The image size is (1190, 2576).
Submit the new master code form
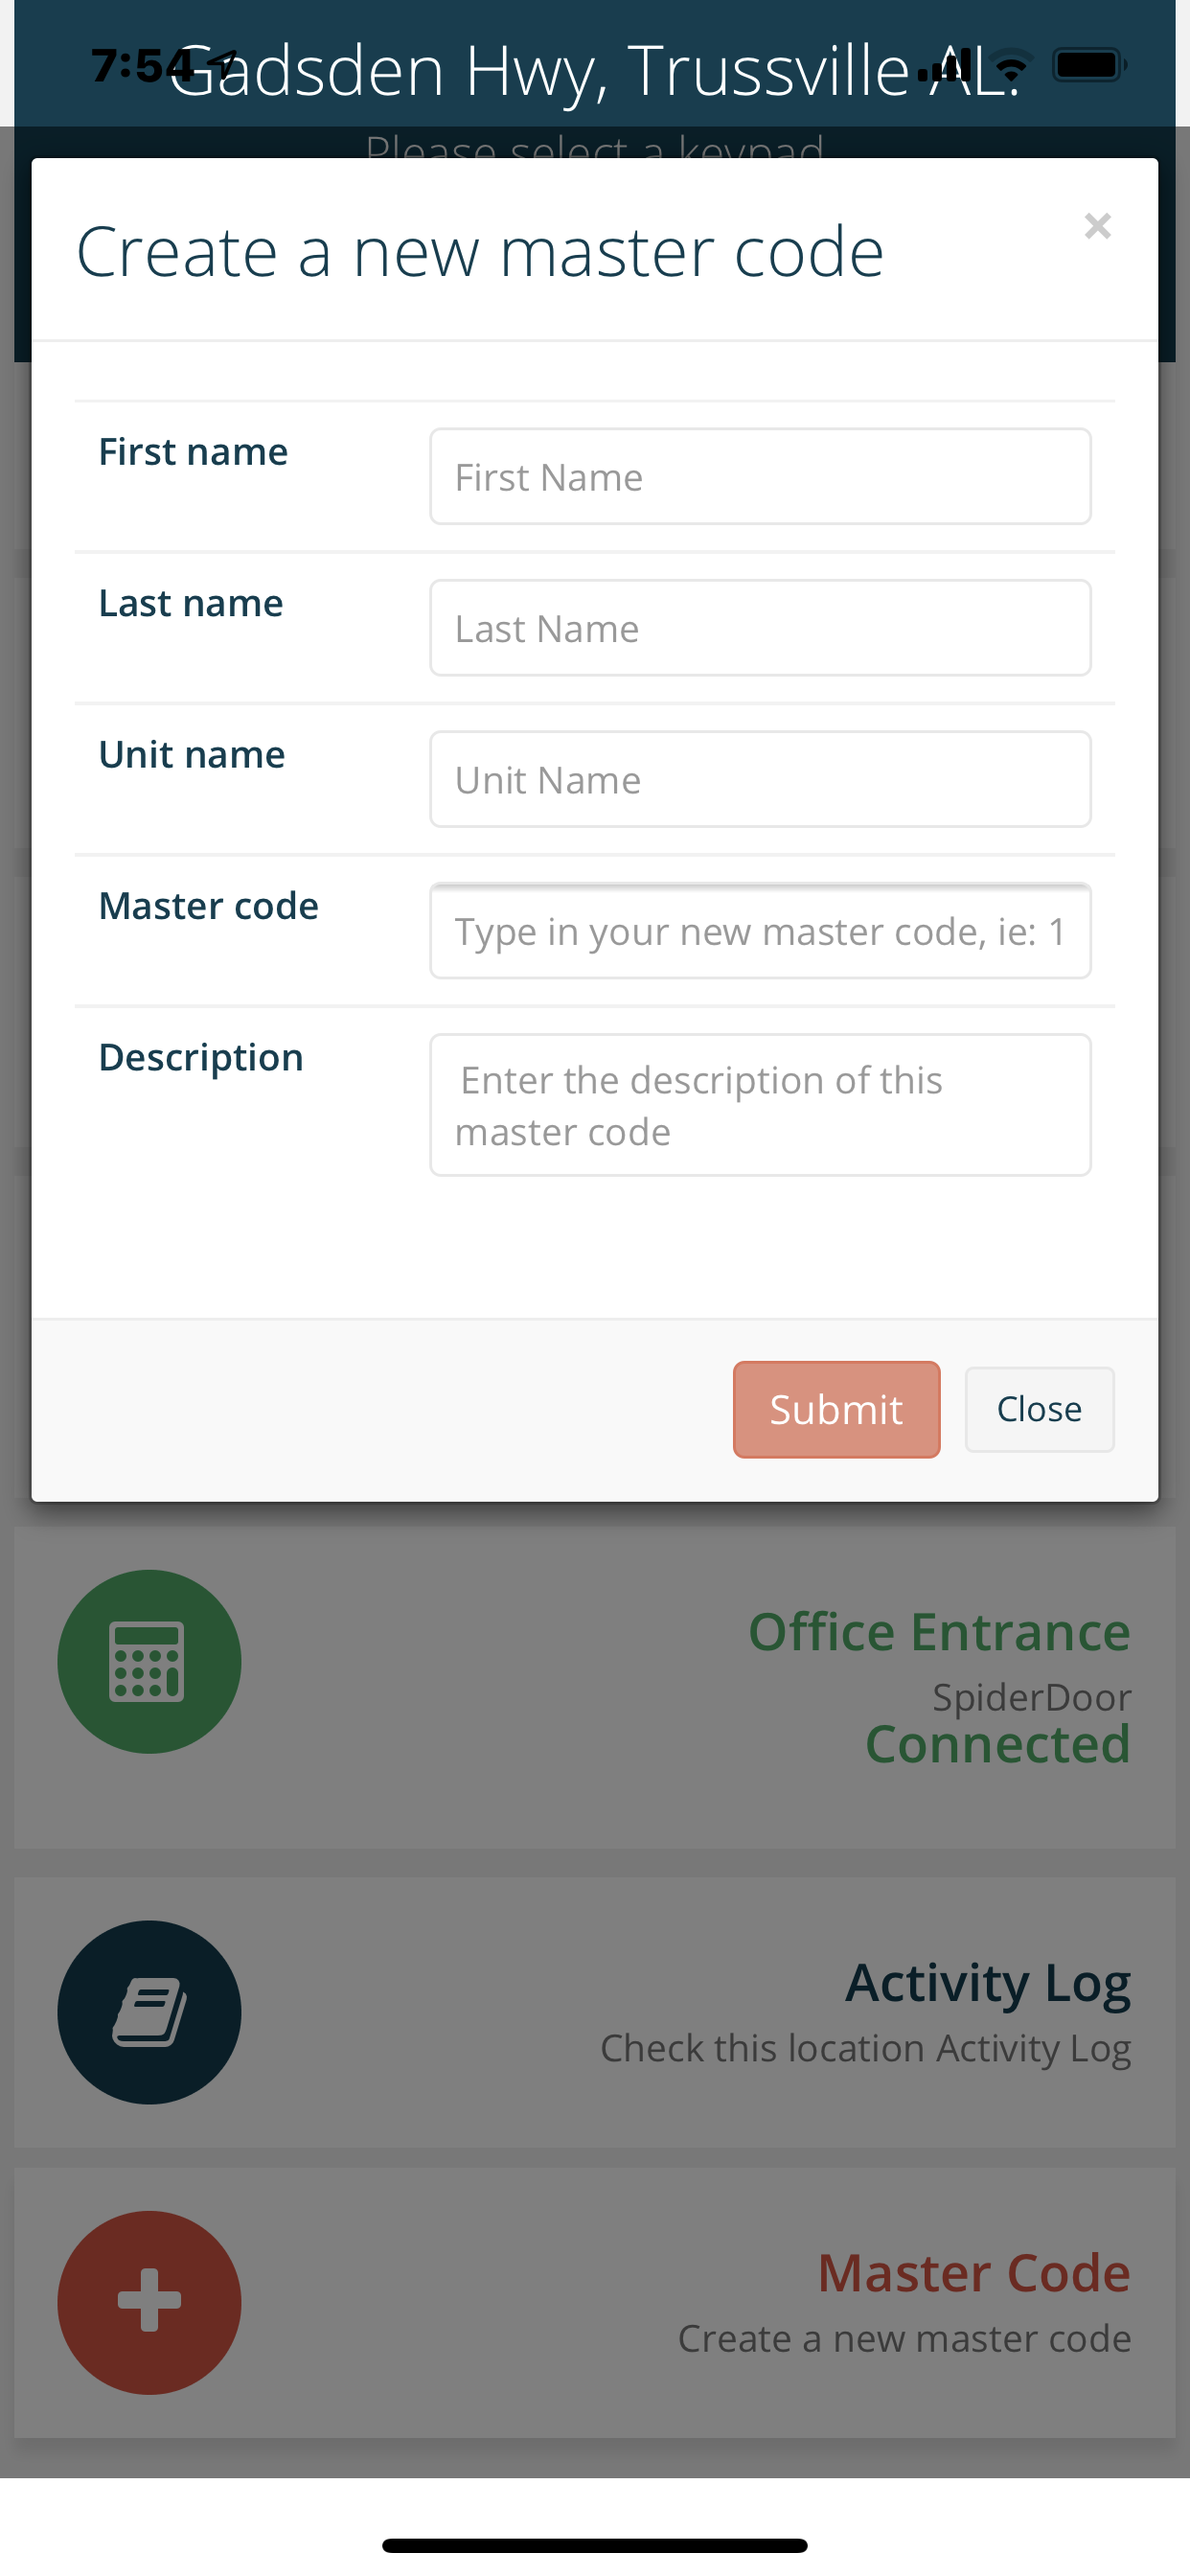pos(836,1410)
